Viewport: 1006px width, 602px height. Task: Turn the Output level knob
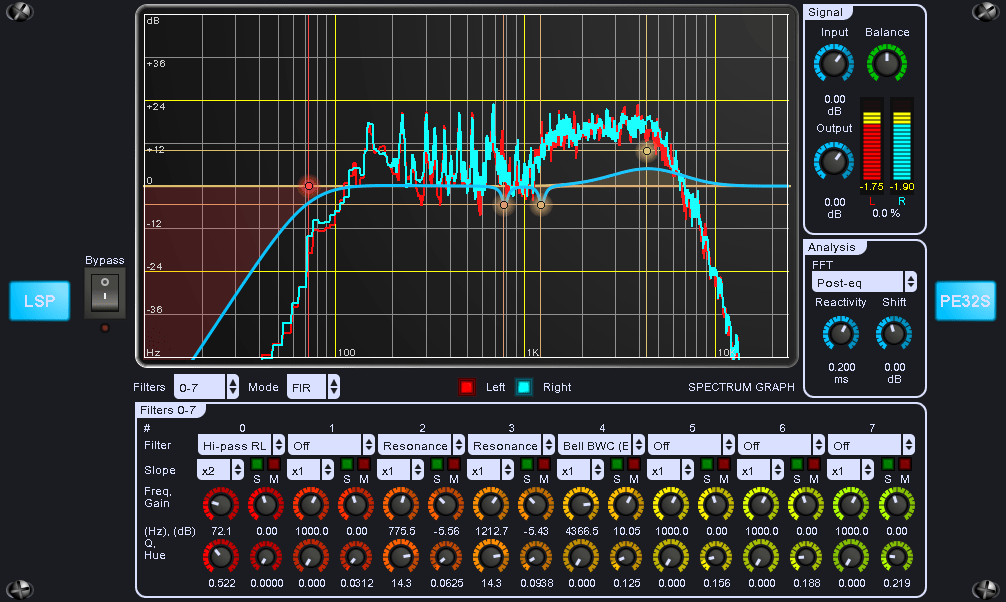point(833,162)
